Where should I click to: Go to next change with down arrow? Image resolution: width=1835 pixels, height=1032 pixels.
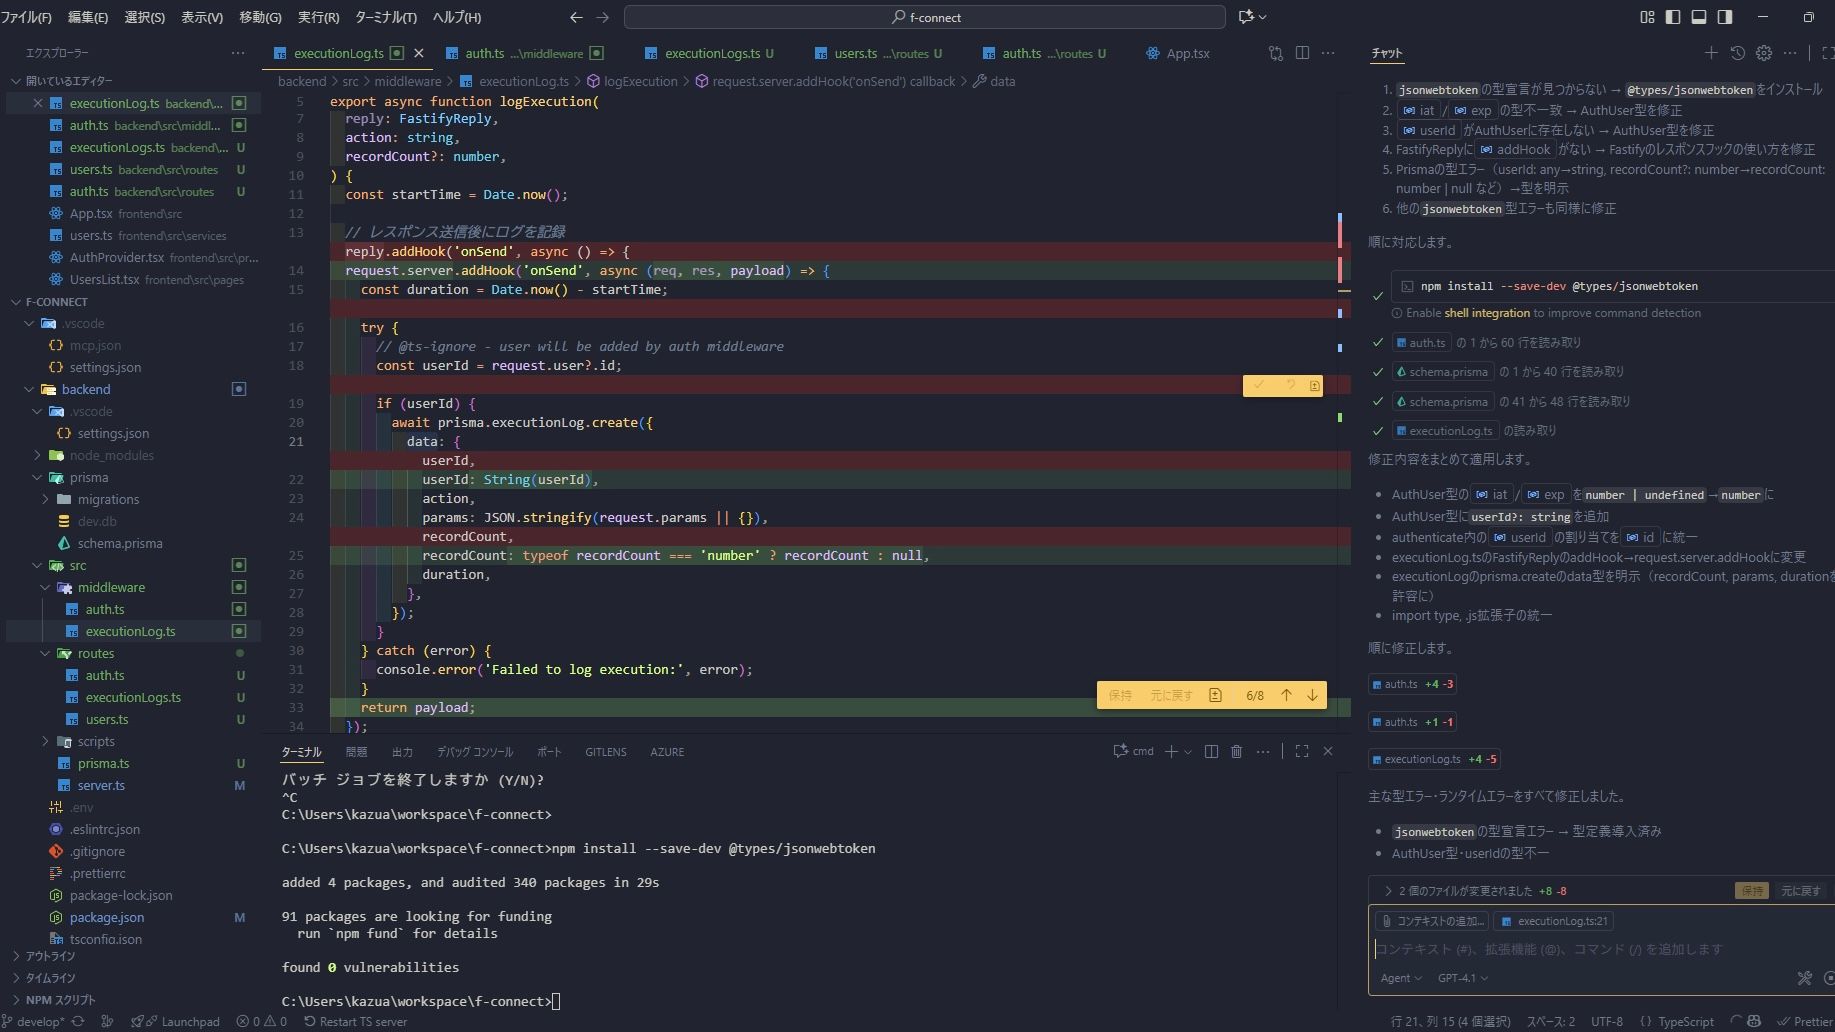pyautogui.click(x=1312, y=695)
